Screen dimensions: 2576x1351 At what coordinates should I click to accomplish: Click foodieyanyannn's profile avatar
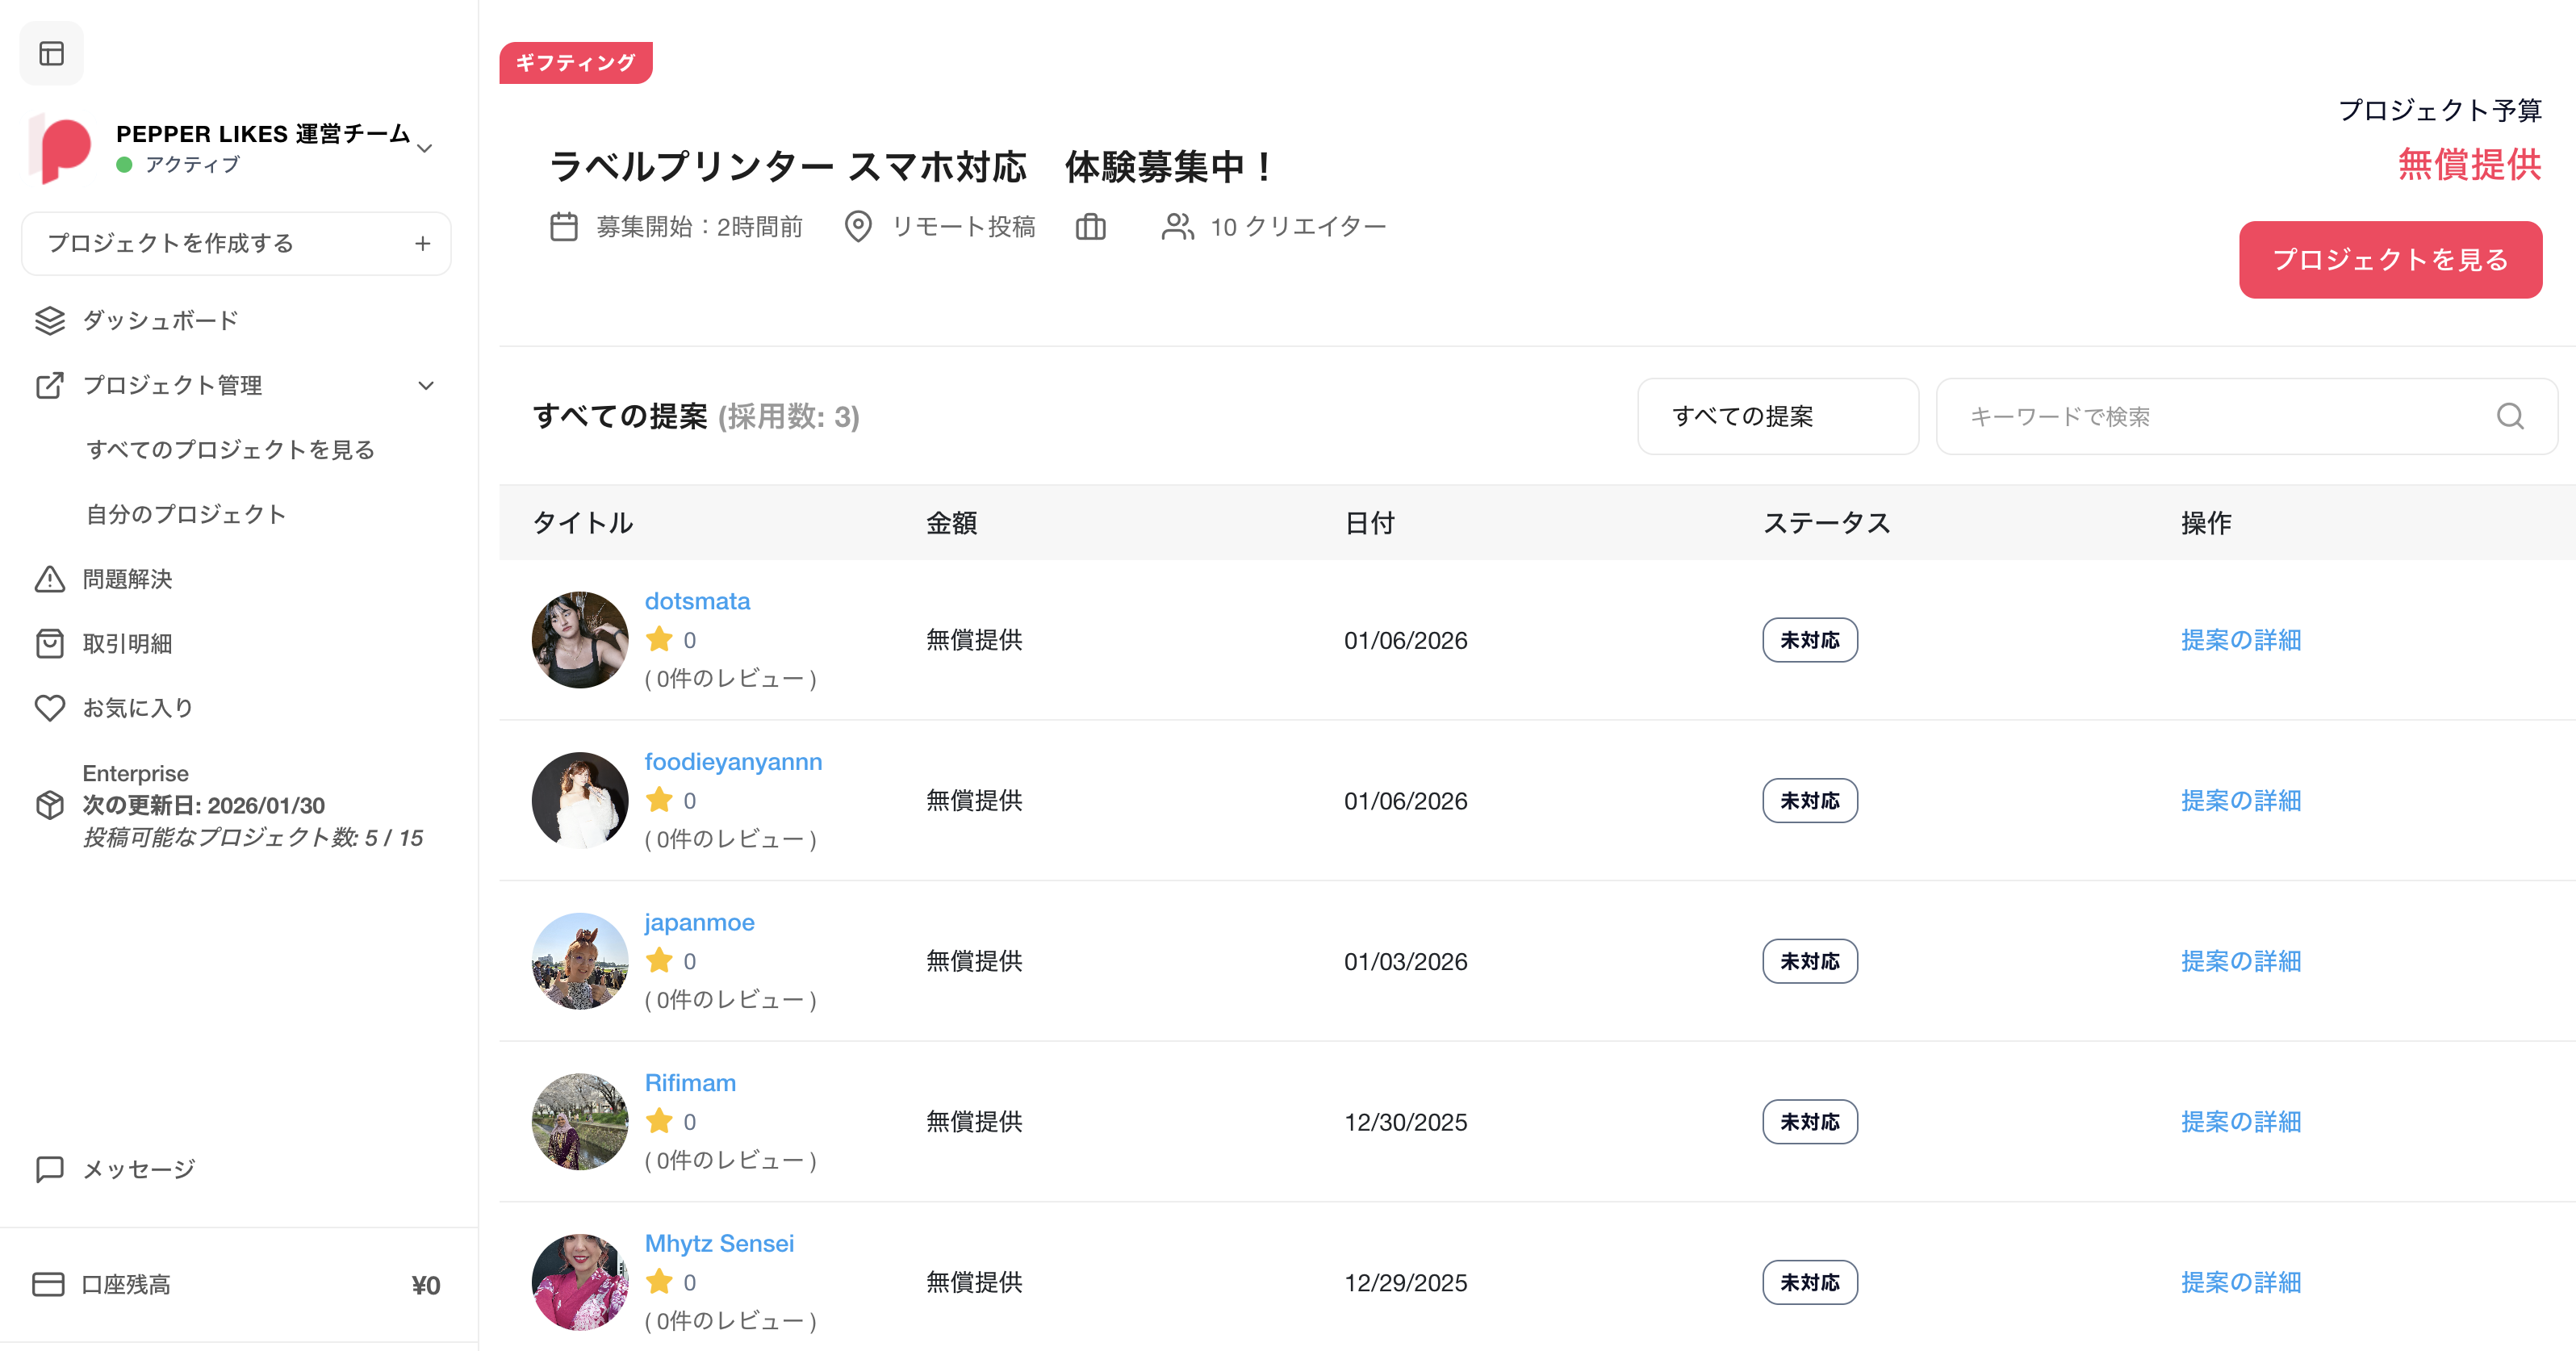580,800
